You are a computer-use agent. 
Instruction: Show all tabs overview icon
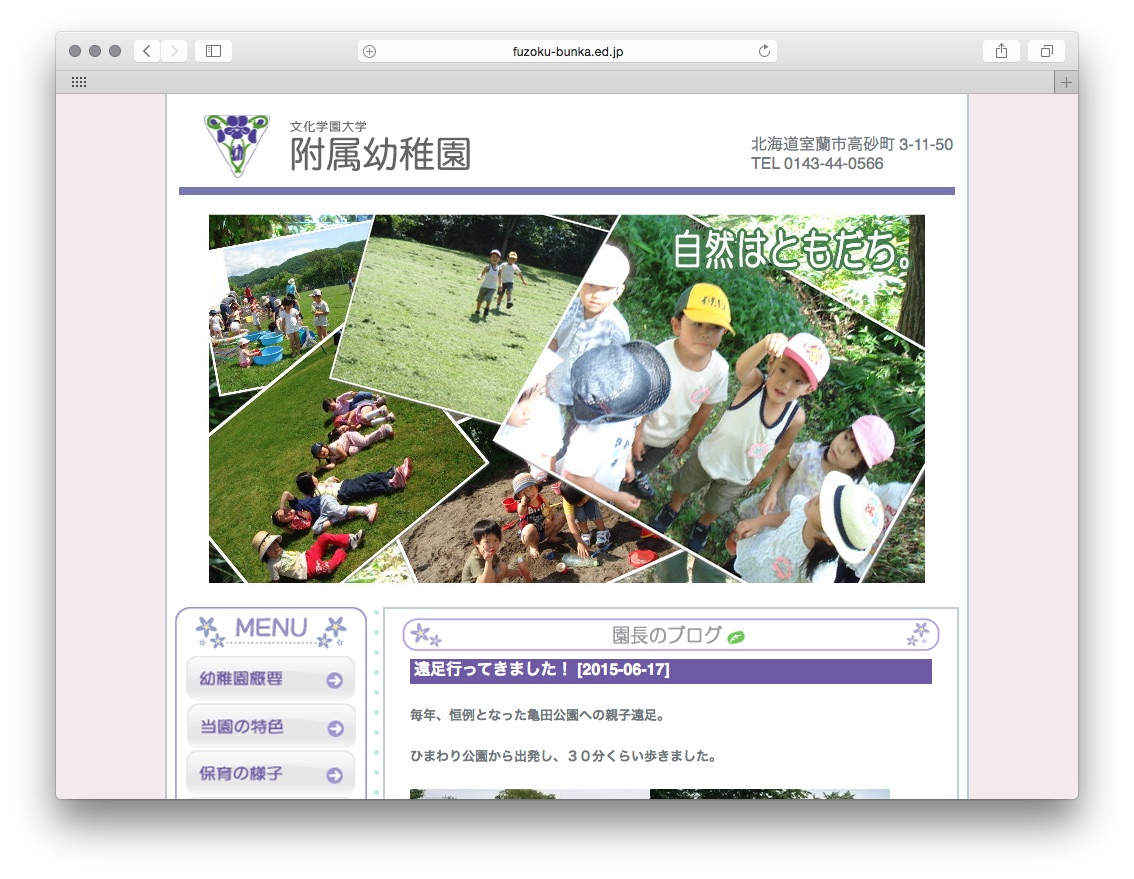pos(1046,51)
